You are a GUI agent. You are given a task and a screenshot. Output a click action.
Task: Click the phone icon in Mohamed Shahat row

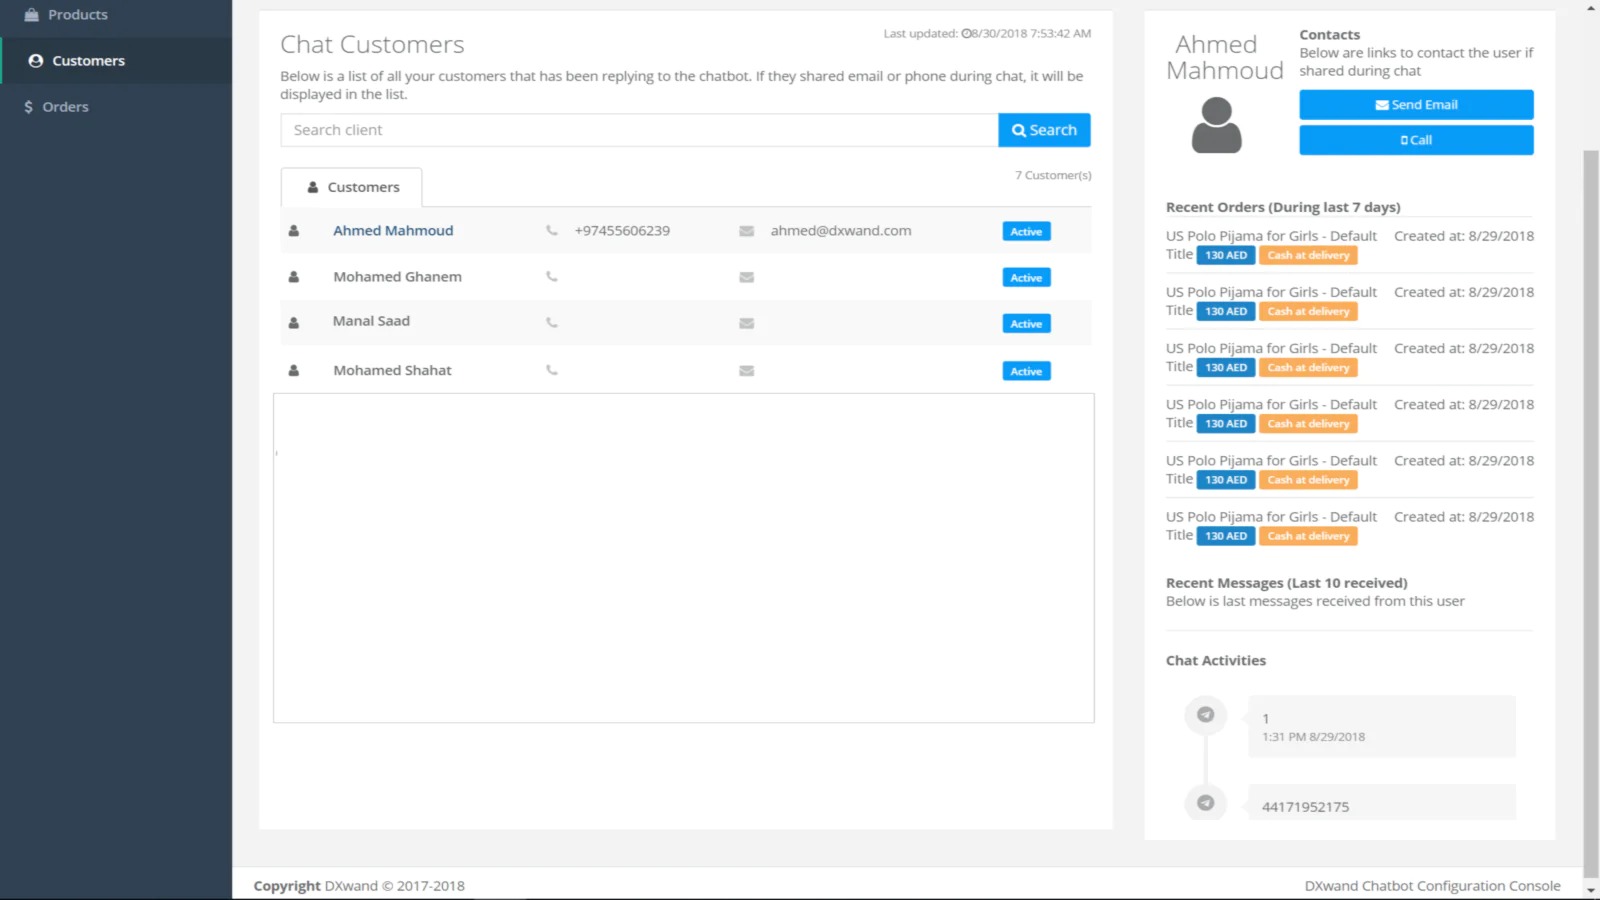(551, 370)
